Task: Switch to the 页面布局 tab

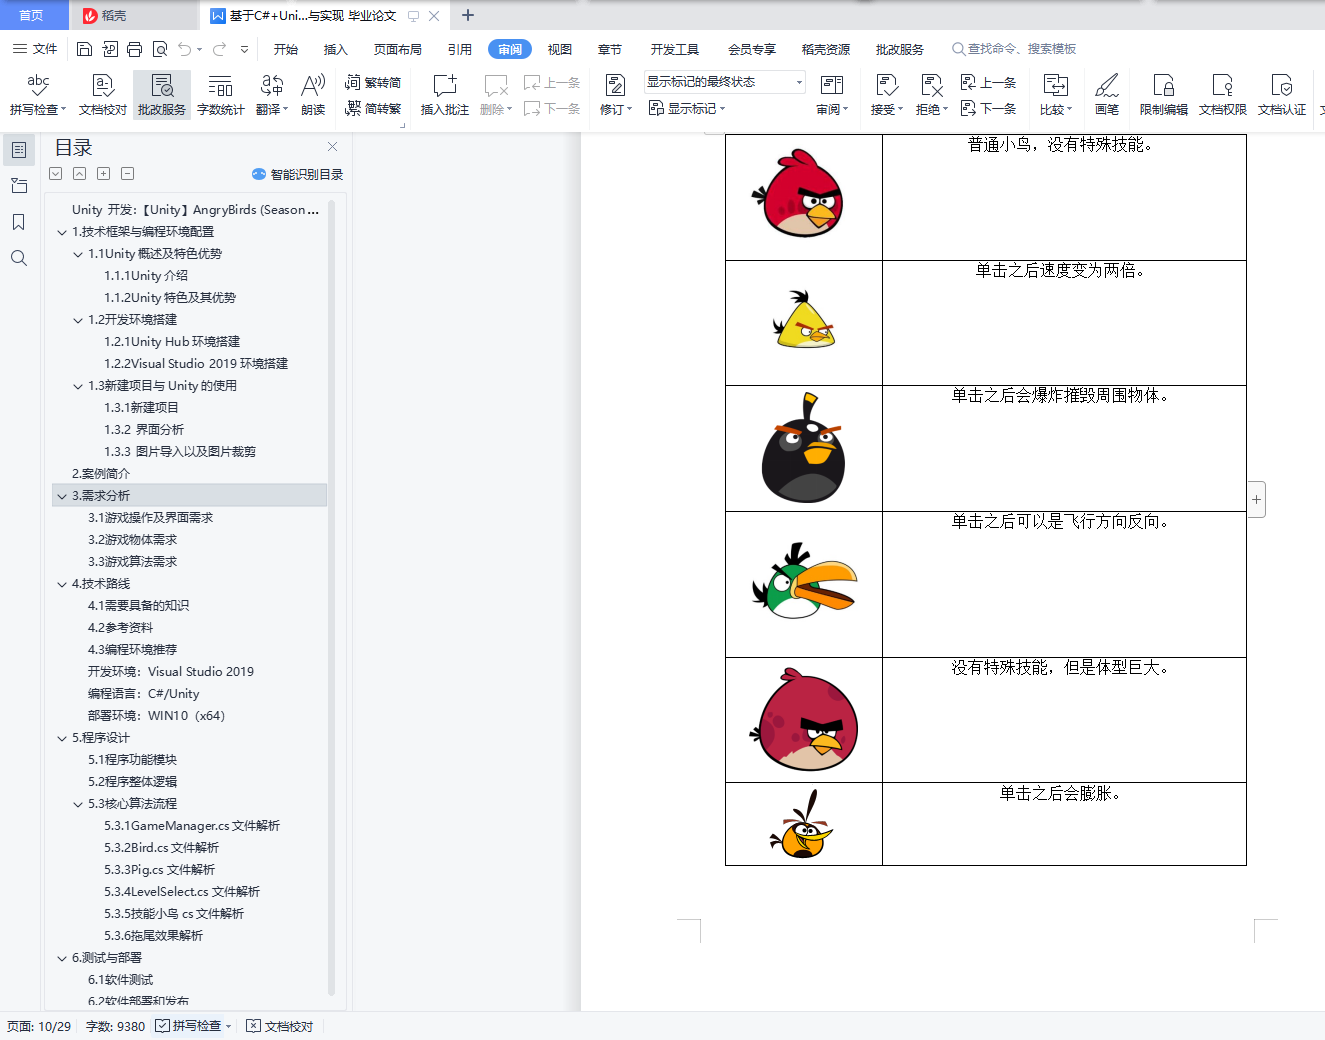Action: 398,49
